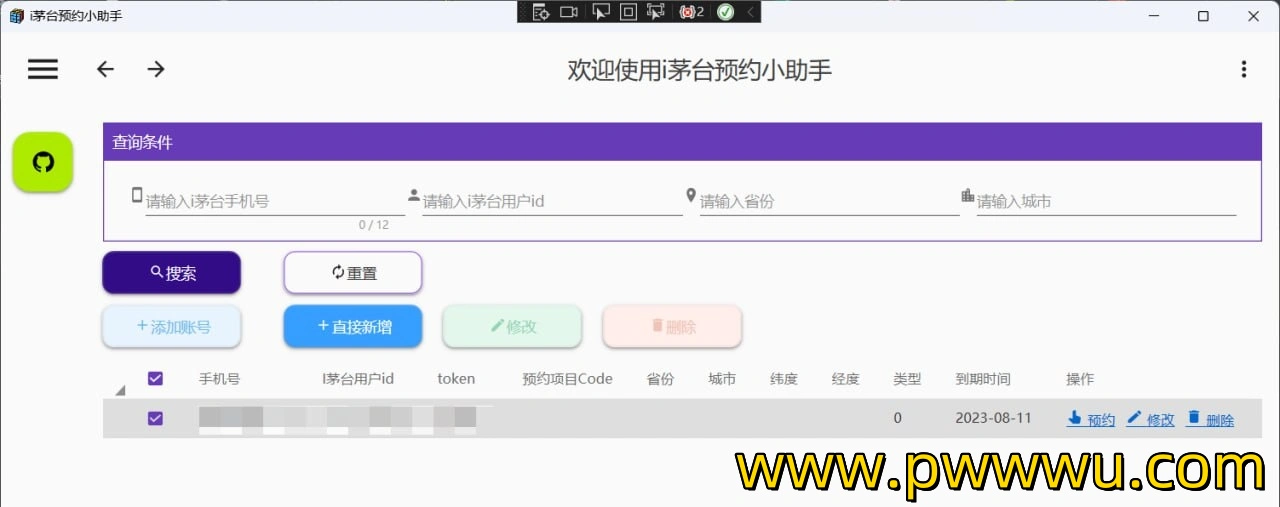The image size is (1280, 507).
Task: Open the three-dot more options menu
Action: pos(1244,69)
